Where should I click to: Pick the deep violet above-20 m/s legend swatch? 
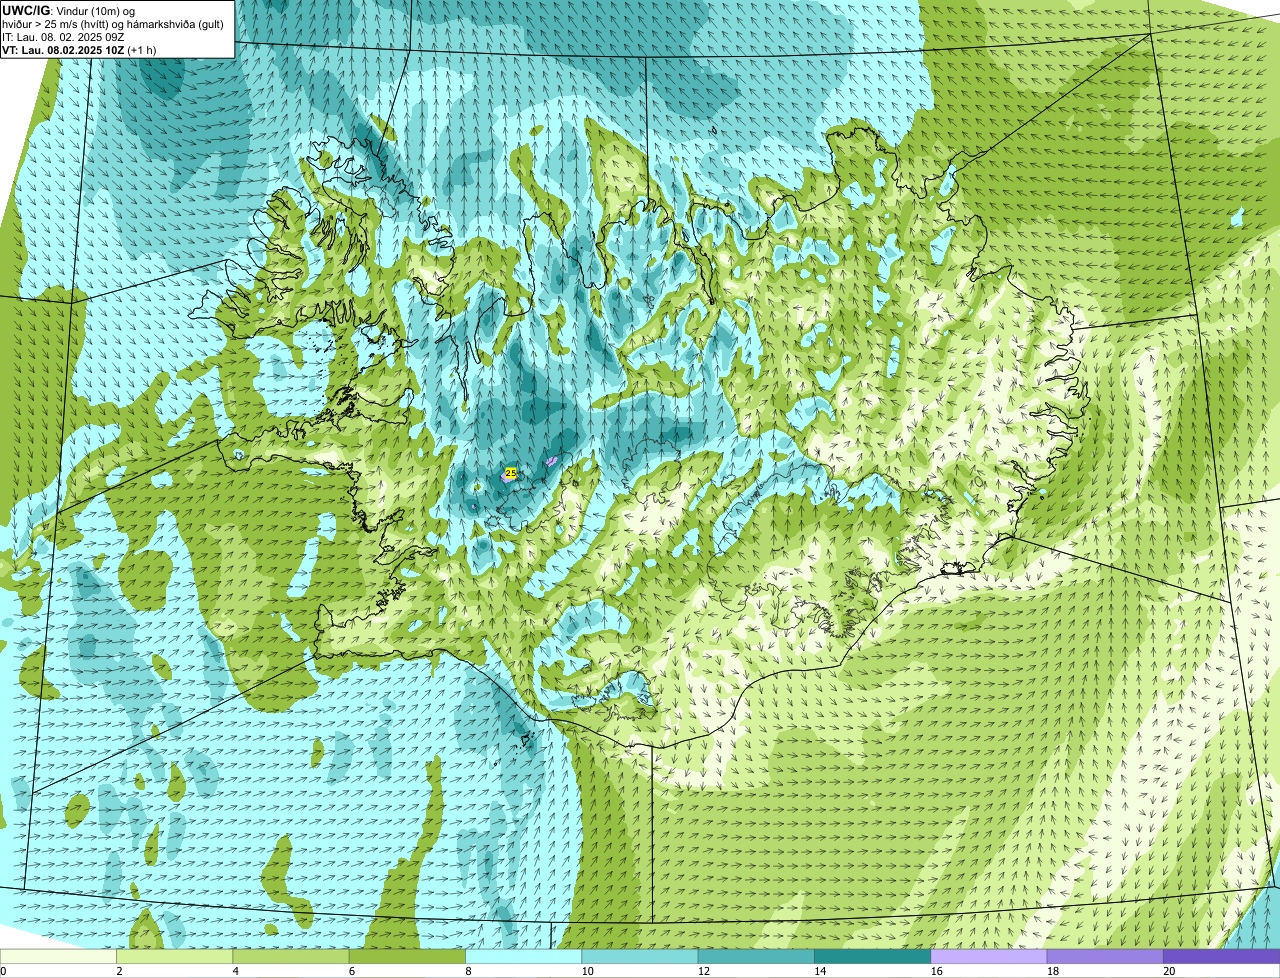1221,957
